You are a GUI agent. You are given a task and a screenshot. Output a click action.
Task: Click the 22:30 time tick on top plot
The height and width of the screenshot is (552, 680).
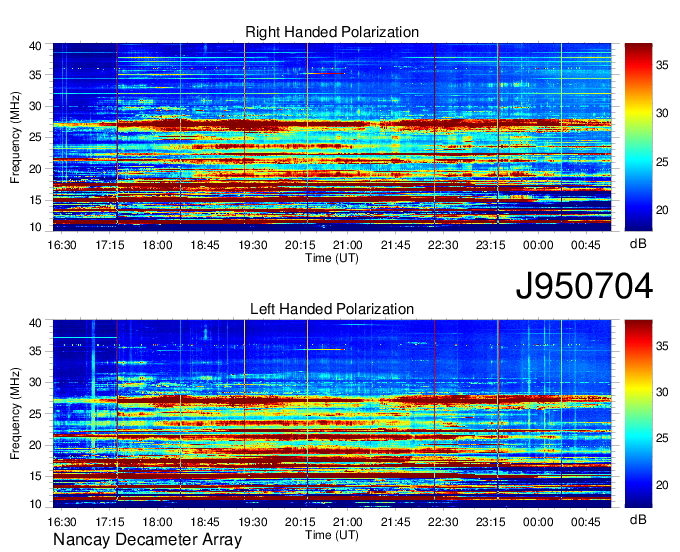(x=443, y=245)
